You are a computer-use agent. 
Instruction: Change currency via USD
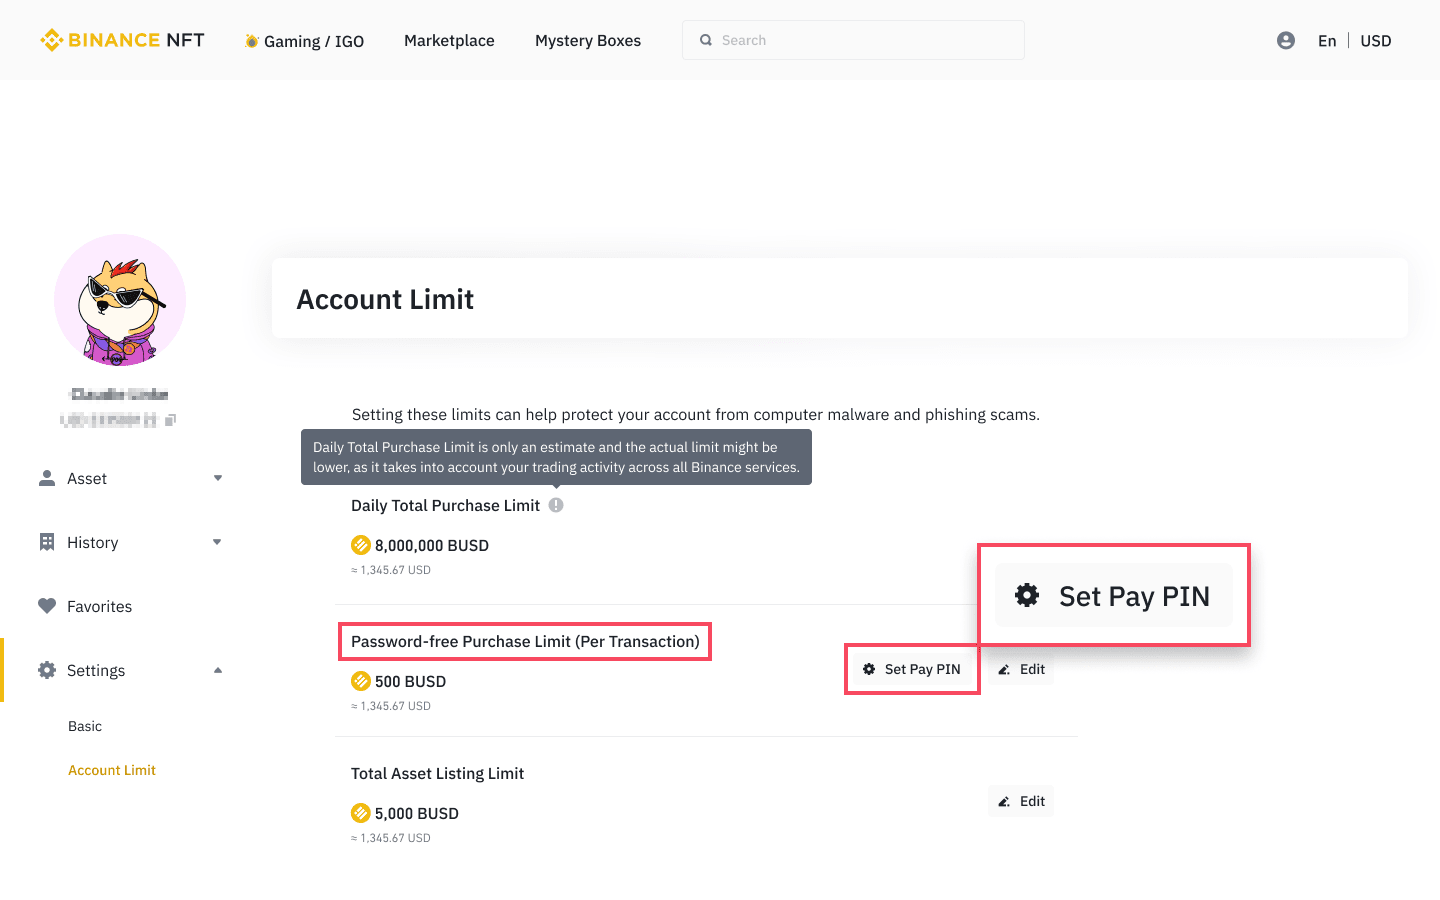click(x=1376, y=41)
